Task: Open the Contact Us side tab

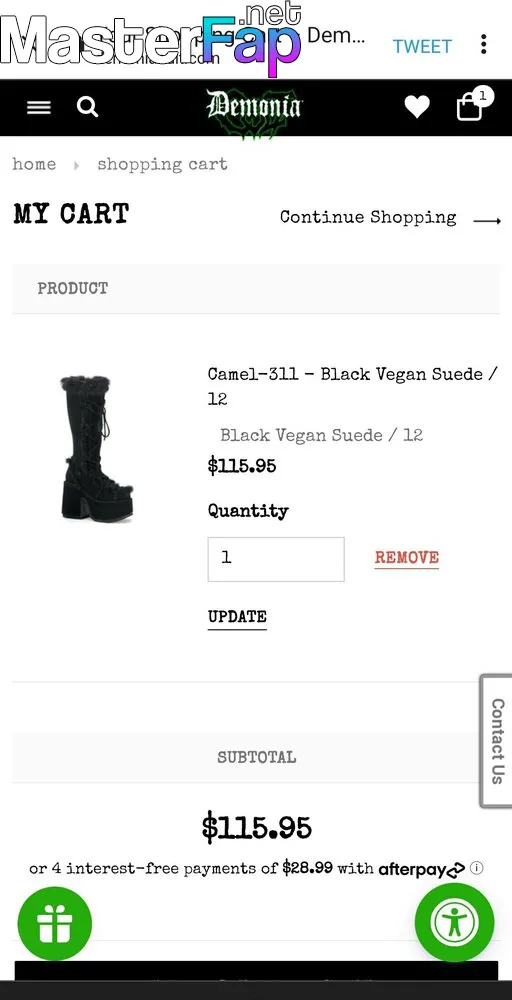Action: [x=496, y=741]
